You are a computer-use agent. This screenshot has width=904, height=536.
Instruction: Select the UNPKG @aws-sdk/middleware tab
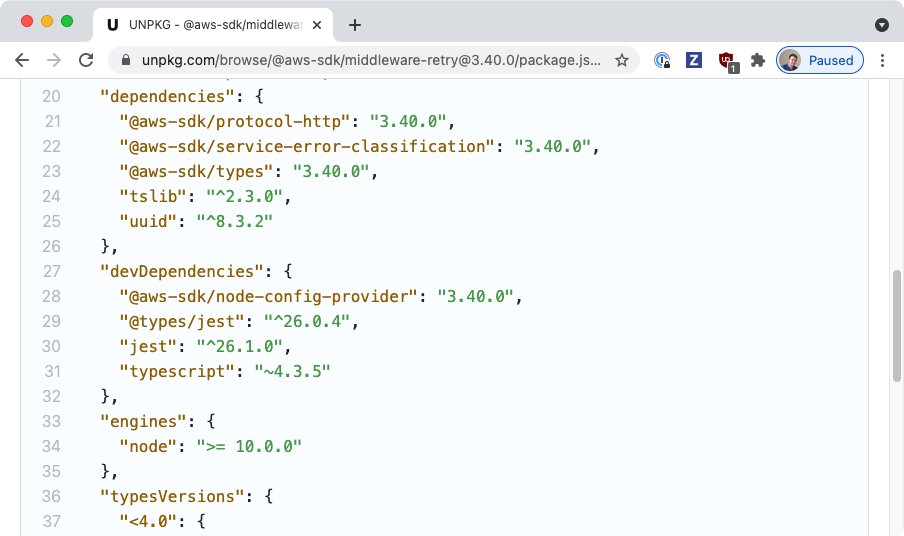(213, 25)
